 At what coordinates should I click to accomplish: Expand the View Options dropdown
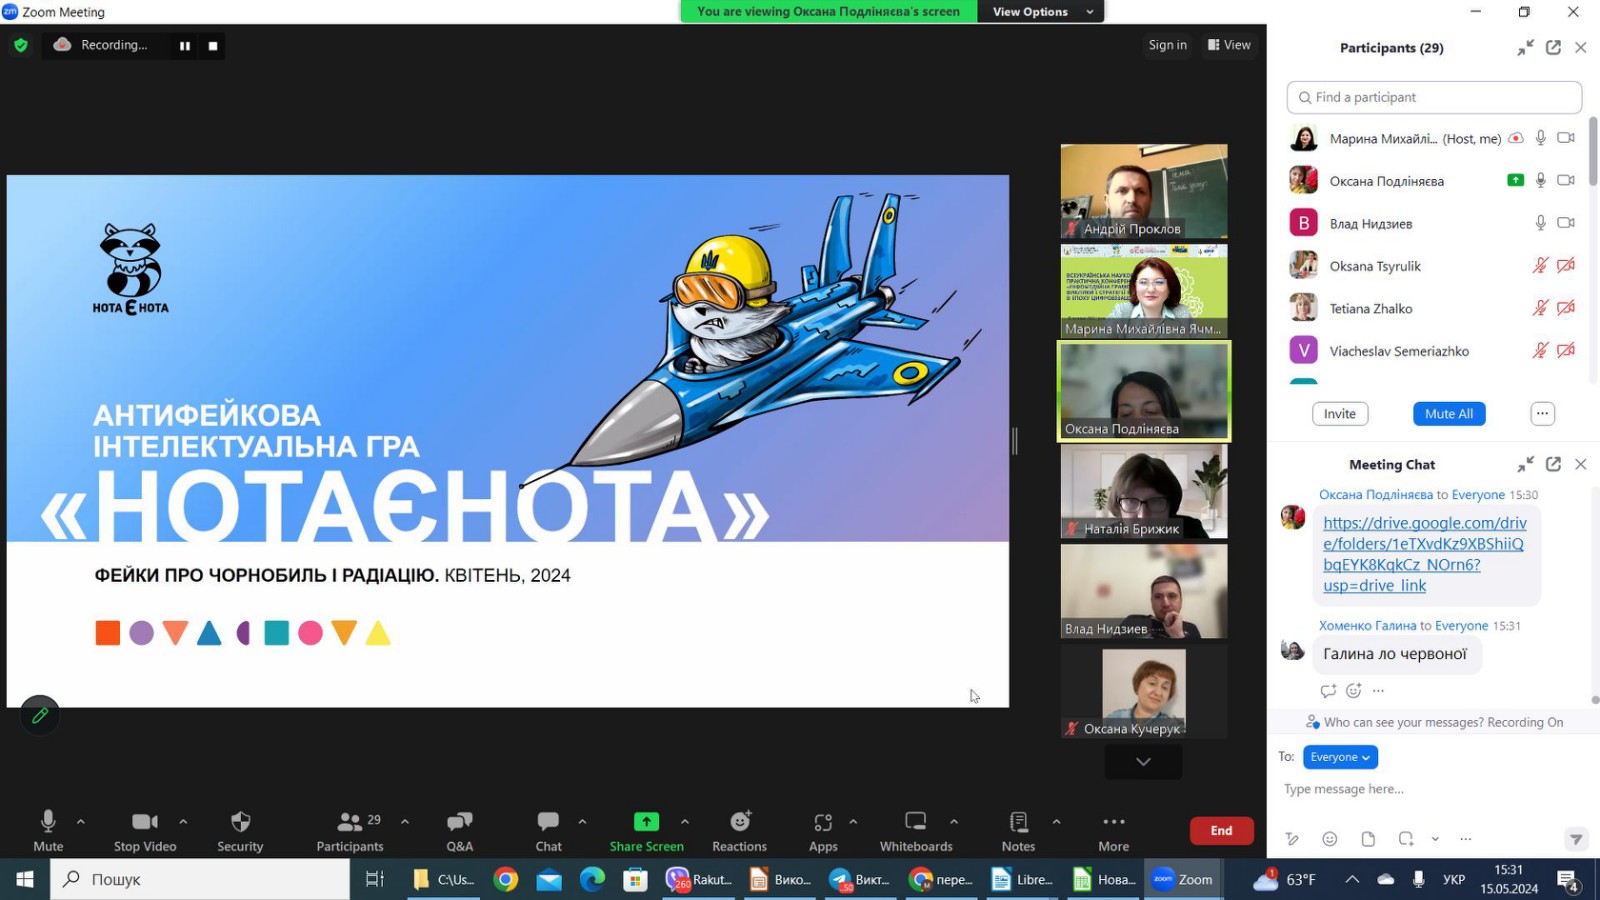click(x=1040, y=12)
